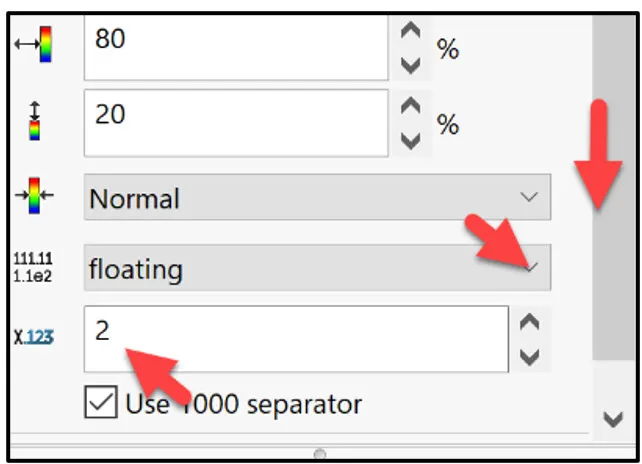Viewport: 642px width, 464px height.
Task: Click the color legend height icon
Action: click(x=35, y=120)
